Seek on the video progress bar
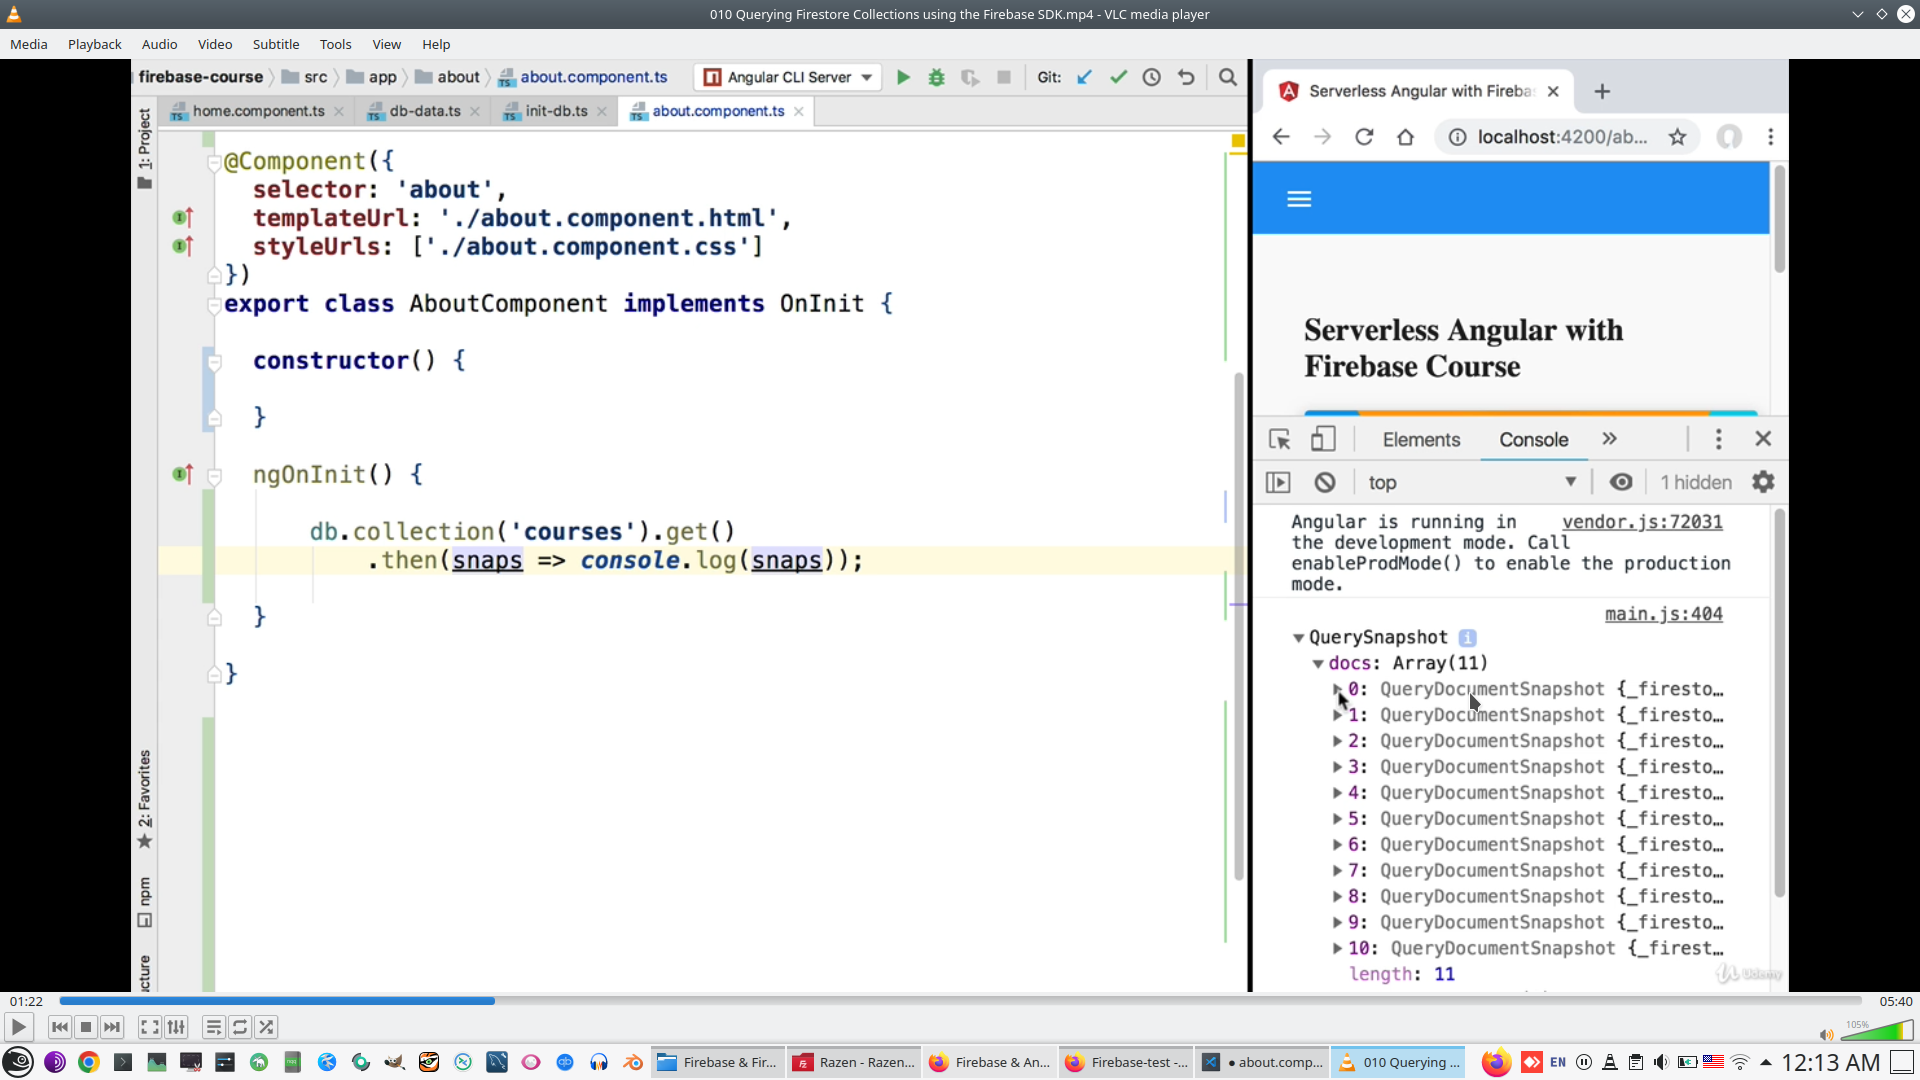Image resolution: width=1920 pixels, height=1080 pixels. pyautogui.click(x=960, y=1001)
